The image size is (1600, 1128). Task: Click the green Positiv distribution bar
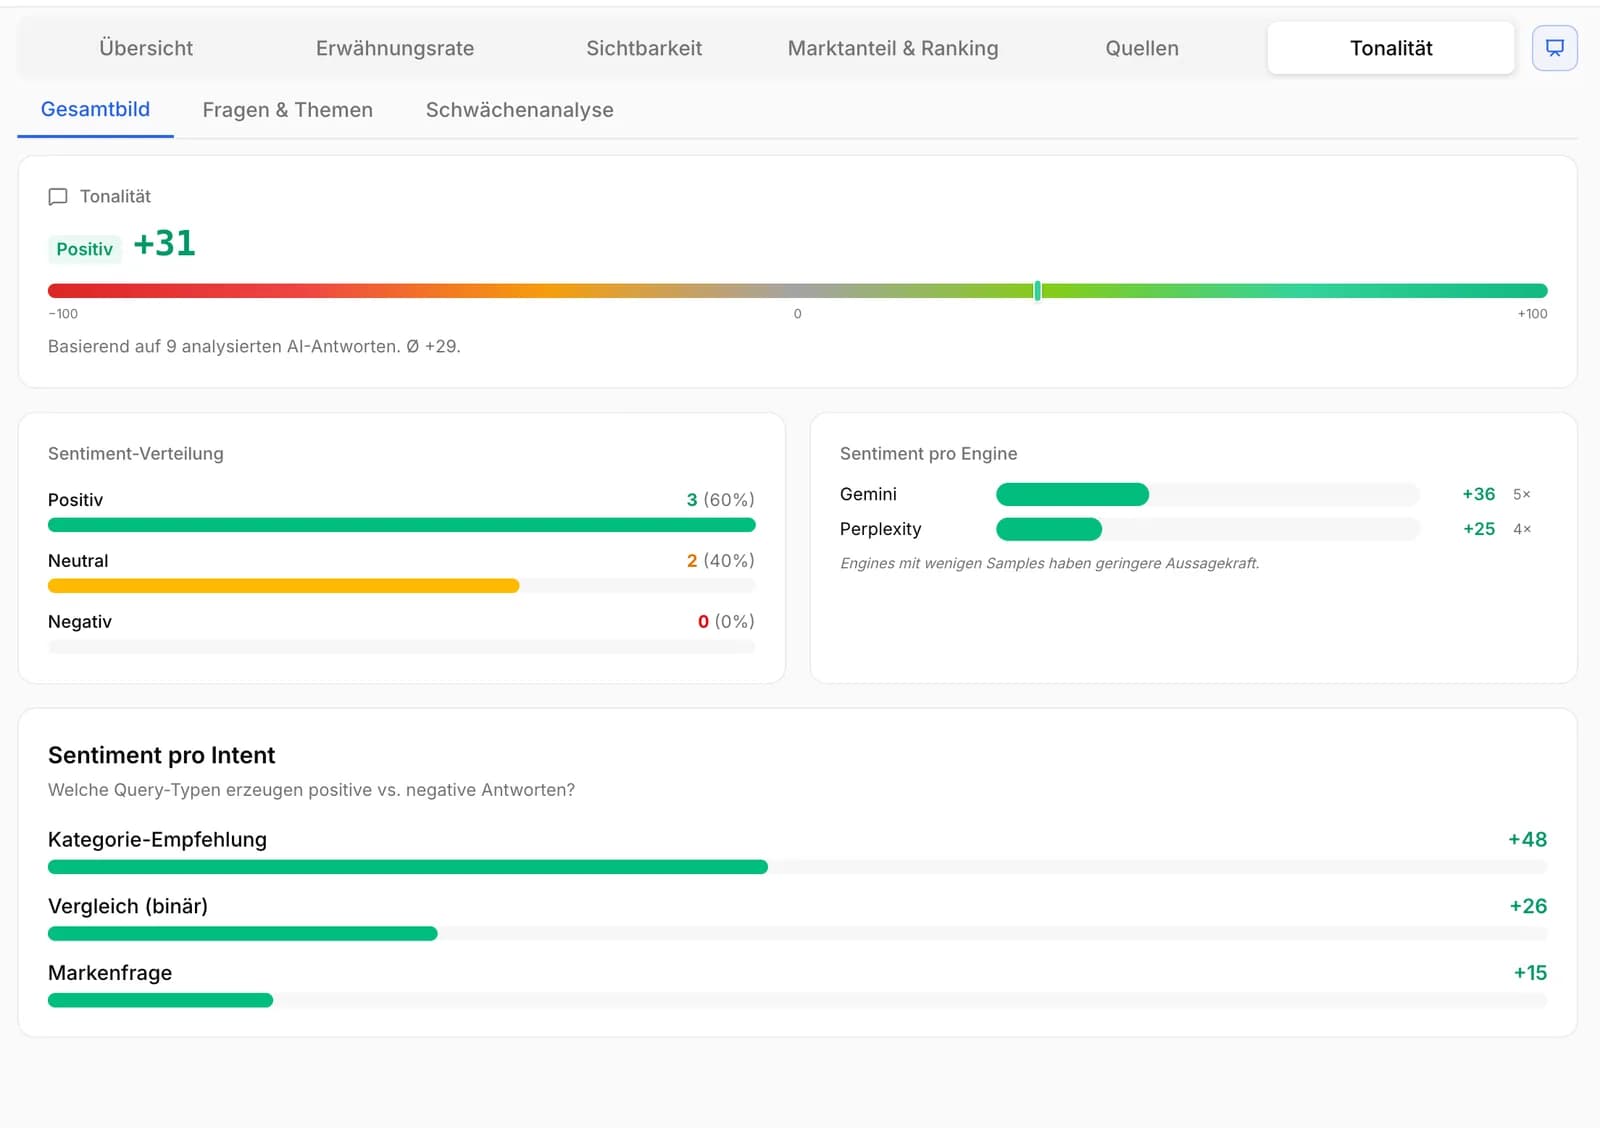pyautogui.click(x=402, y=525)
